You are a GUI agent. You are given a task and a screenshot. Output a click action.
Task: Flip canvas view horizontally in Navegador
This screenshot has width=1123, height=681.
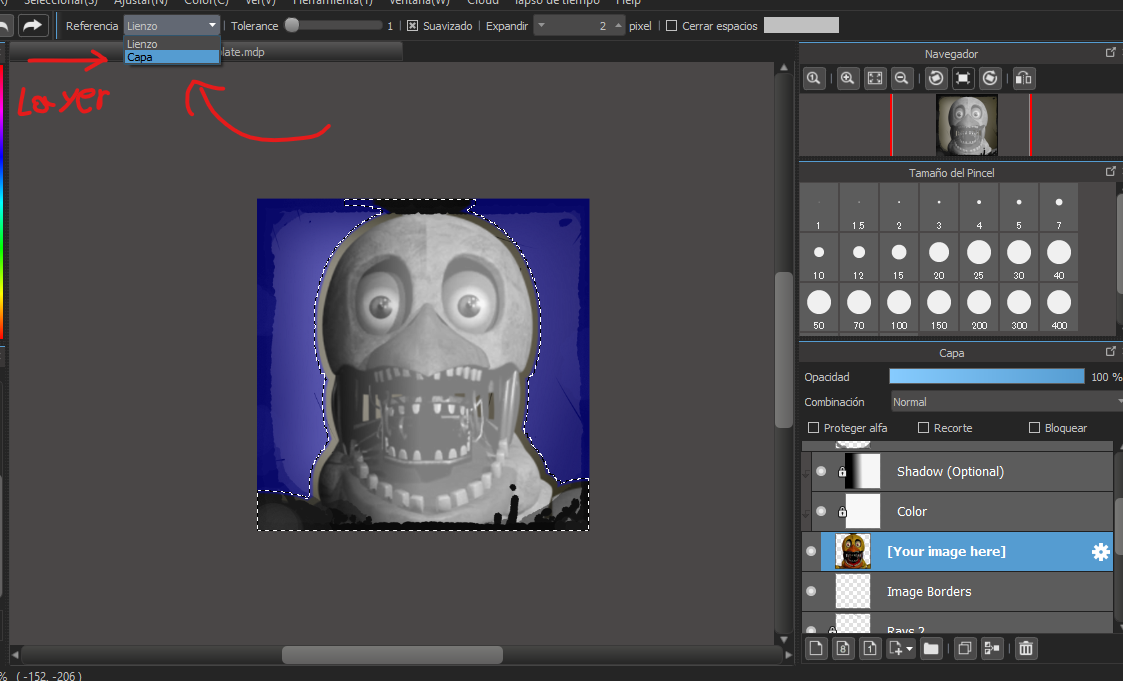1023,78
